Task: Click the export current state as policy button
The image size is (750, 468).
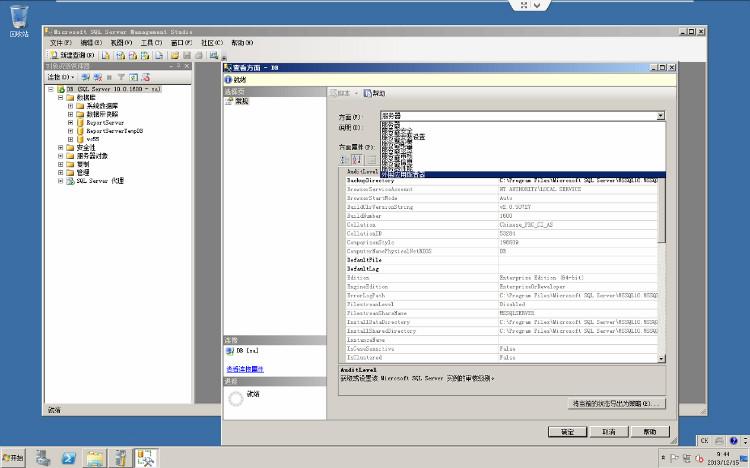Action: pos(616,403)
